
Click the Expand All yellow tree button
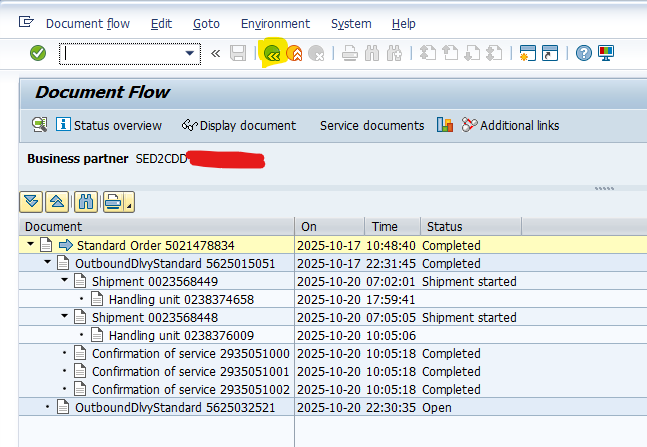[31, 202]
